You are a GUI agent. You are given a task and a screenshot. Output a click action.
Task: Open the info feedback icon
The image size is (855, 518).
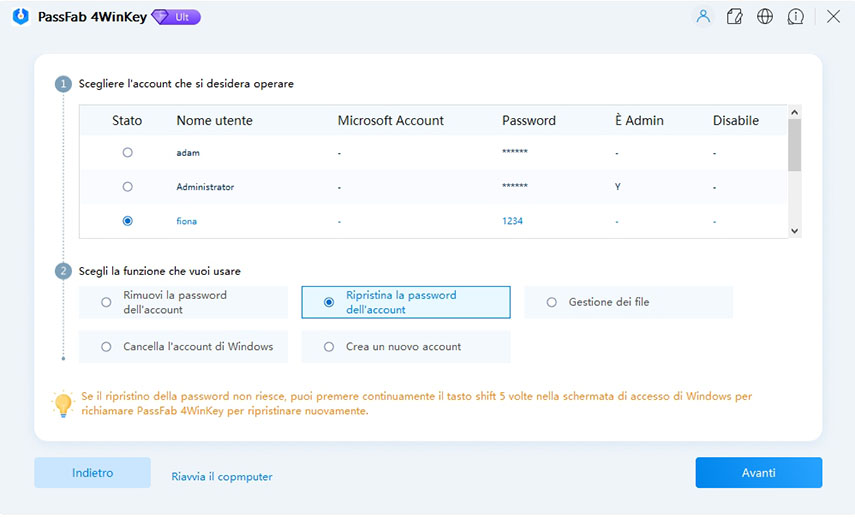pyautogui.click(x=796, y=17)
